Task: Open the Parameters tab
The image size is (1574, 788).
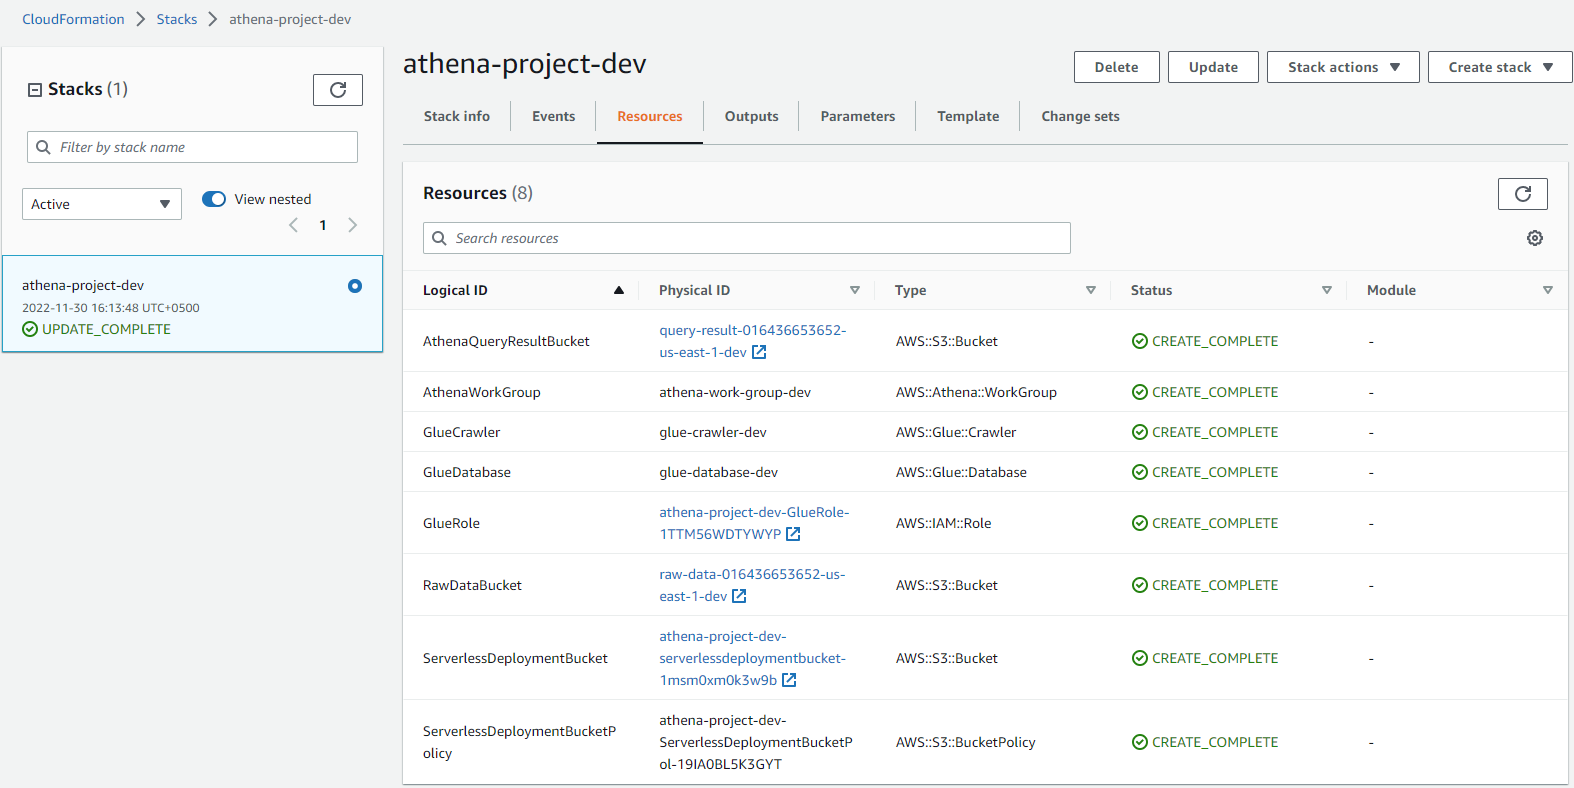Action: pos(858,116)
